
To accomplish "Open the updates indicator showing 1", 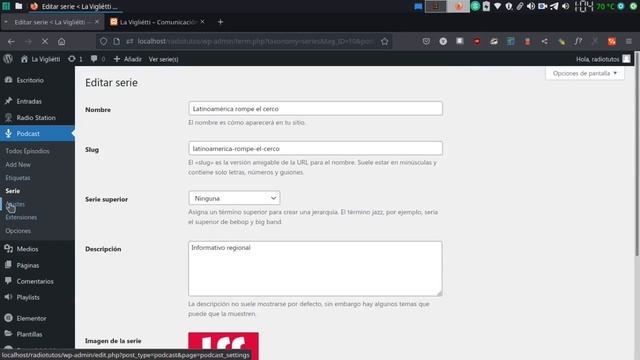I will (x=75, y=59).
